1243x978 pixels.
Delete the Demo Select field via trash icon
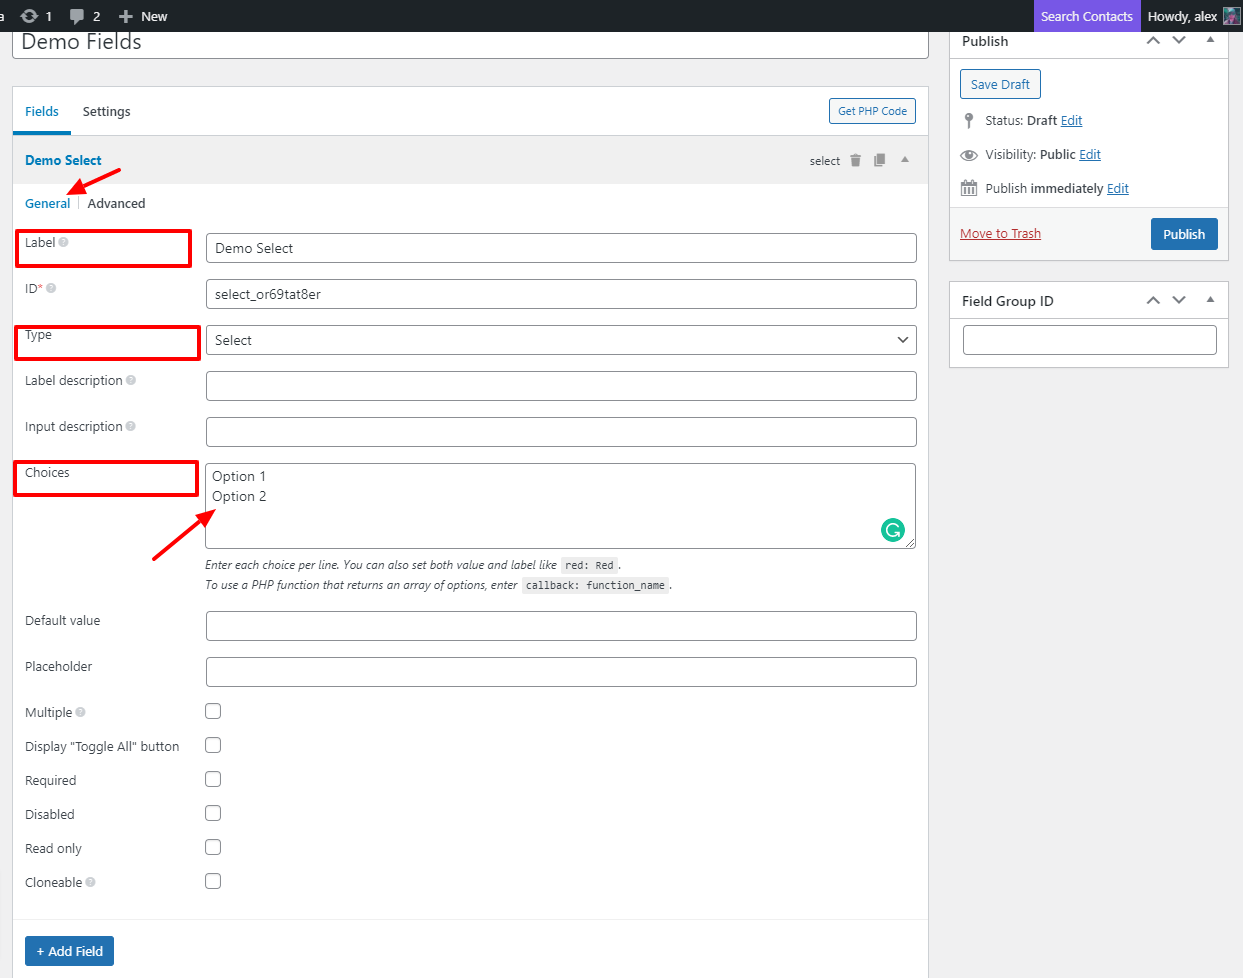[855, 161]
